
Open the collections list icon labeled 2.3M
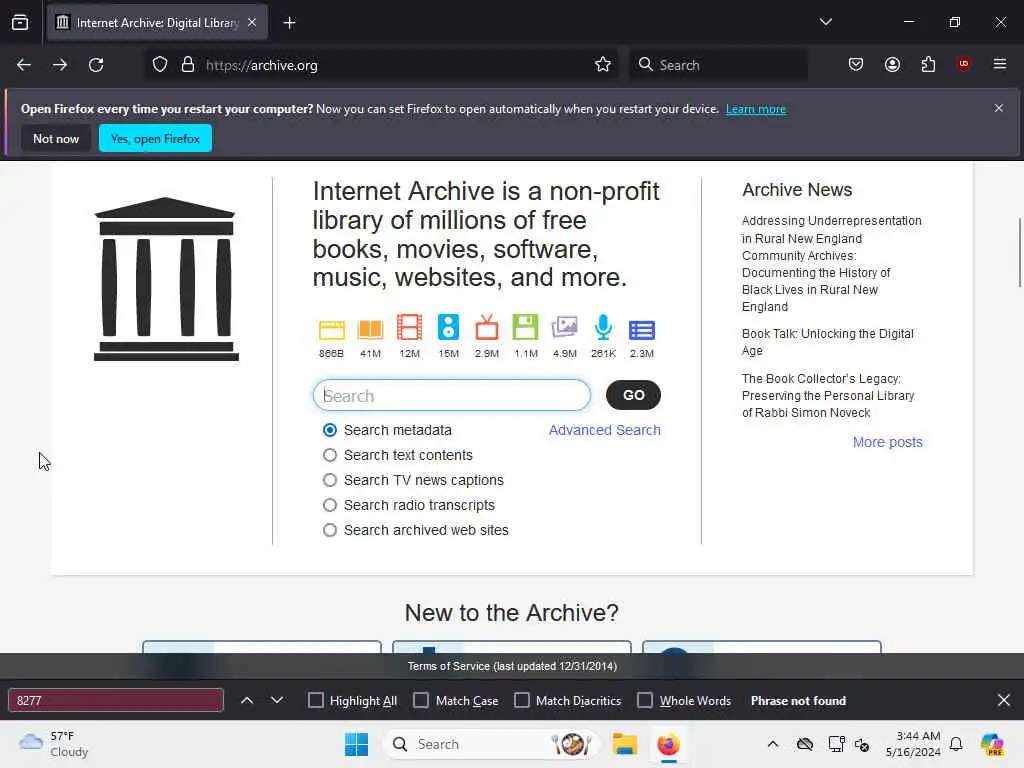tap(642, 330)
